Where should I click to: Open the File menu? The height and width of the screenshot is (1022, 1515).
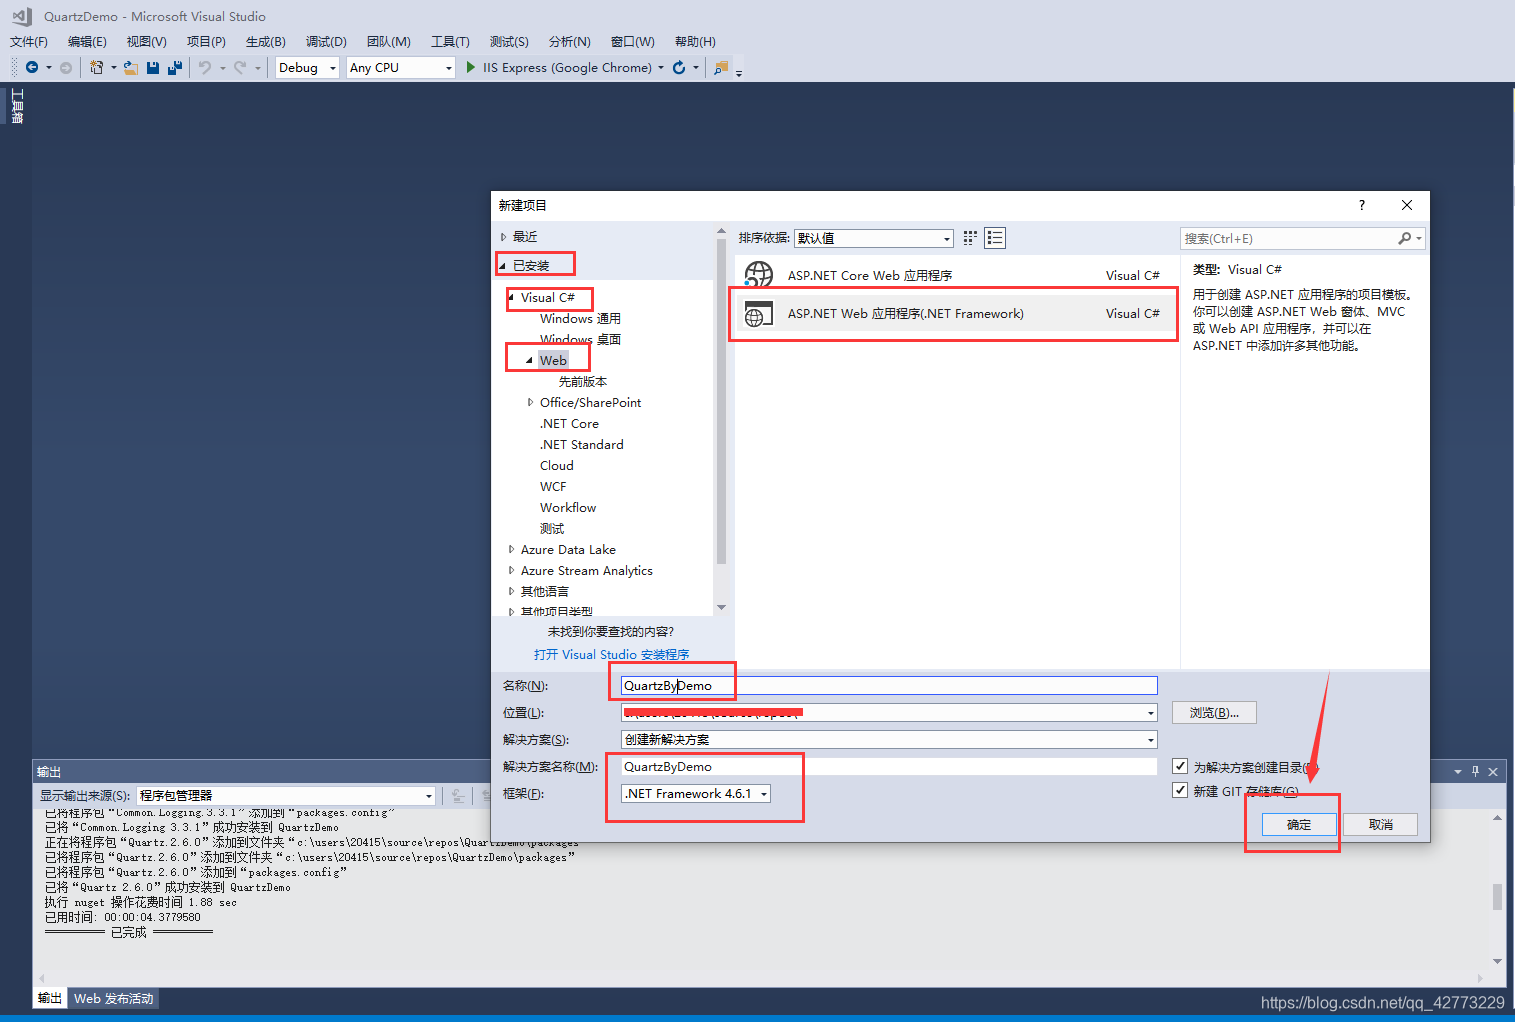[x=29, y=41]
